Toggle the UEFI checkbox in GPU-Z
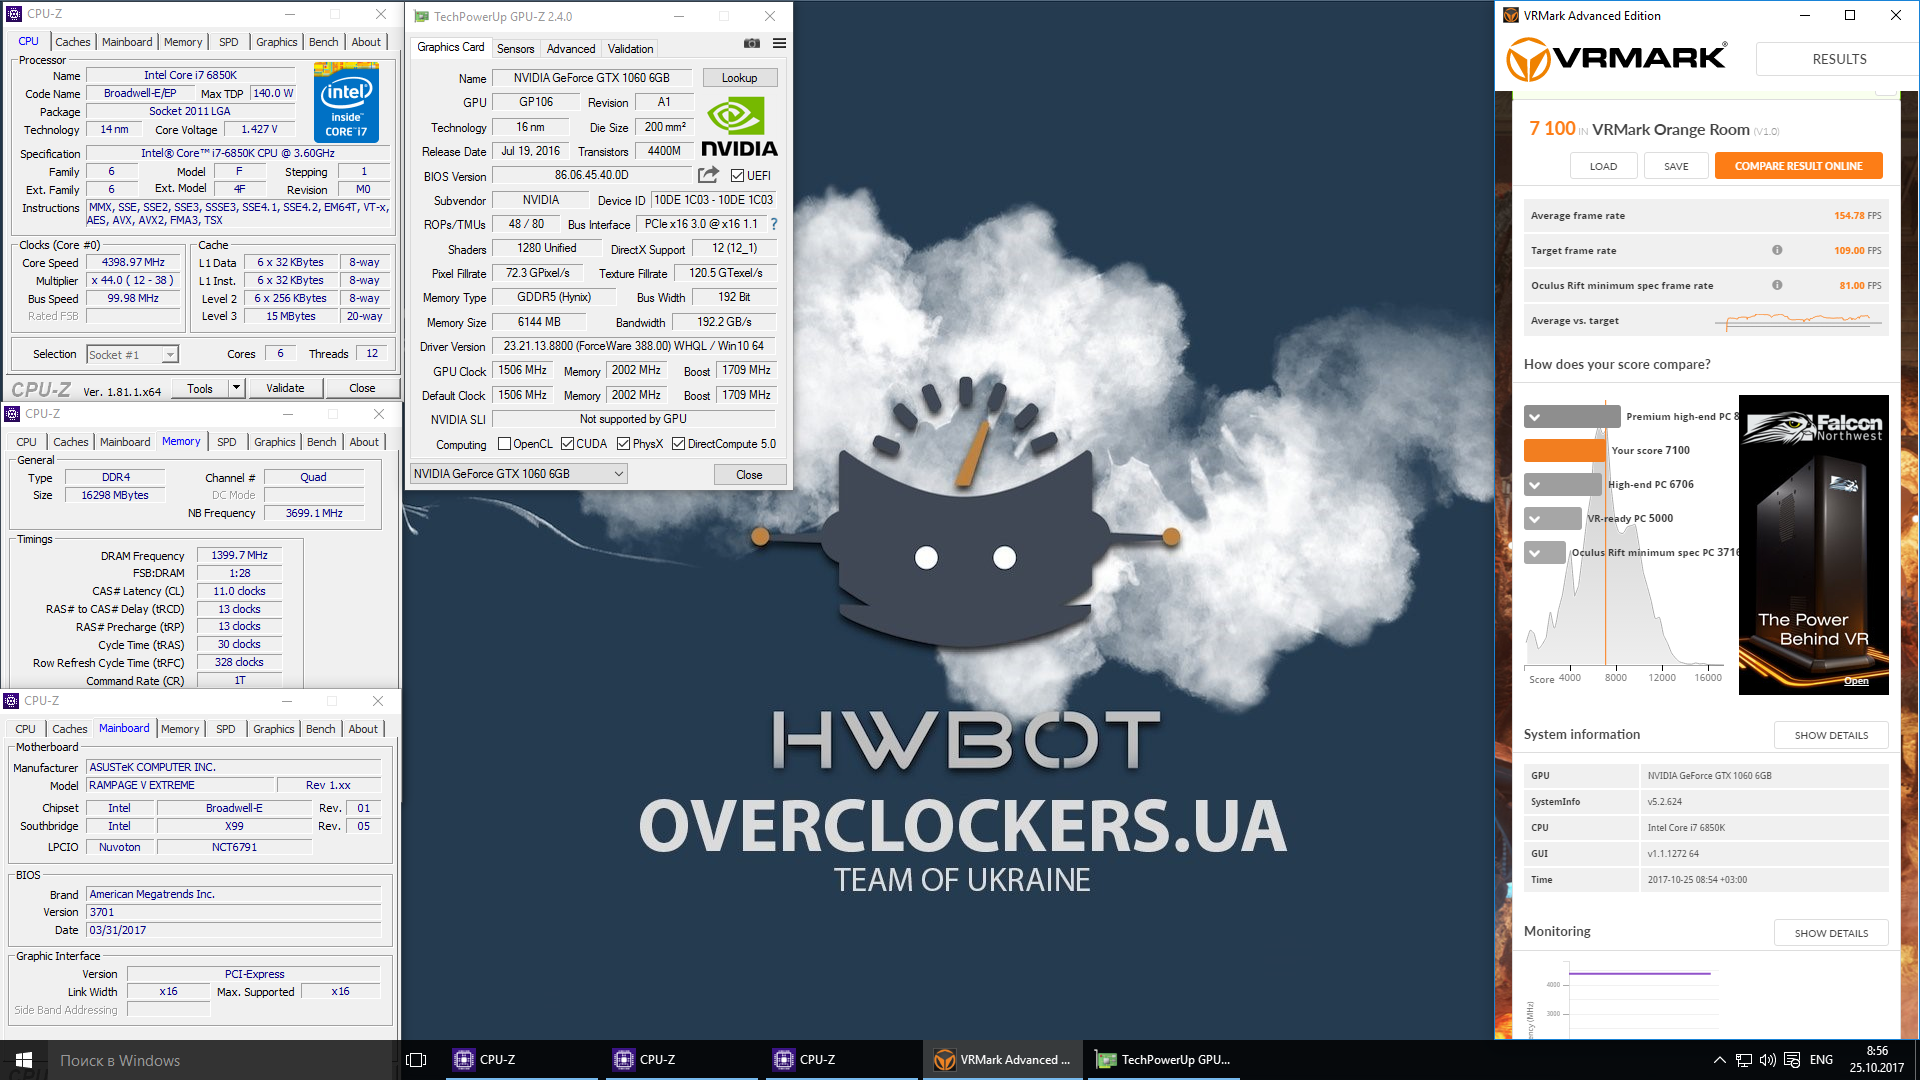 pyautogui.click(x=737, y=176)
